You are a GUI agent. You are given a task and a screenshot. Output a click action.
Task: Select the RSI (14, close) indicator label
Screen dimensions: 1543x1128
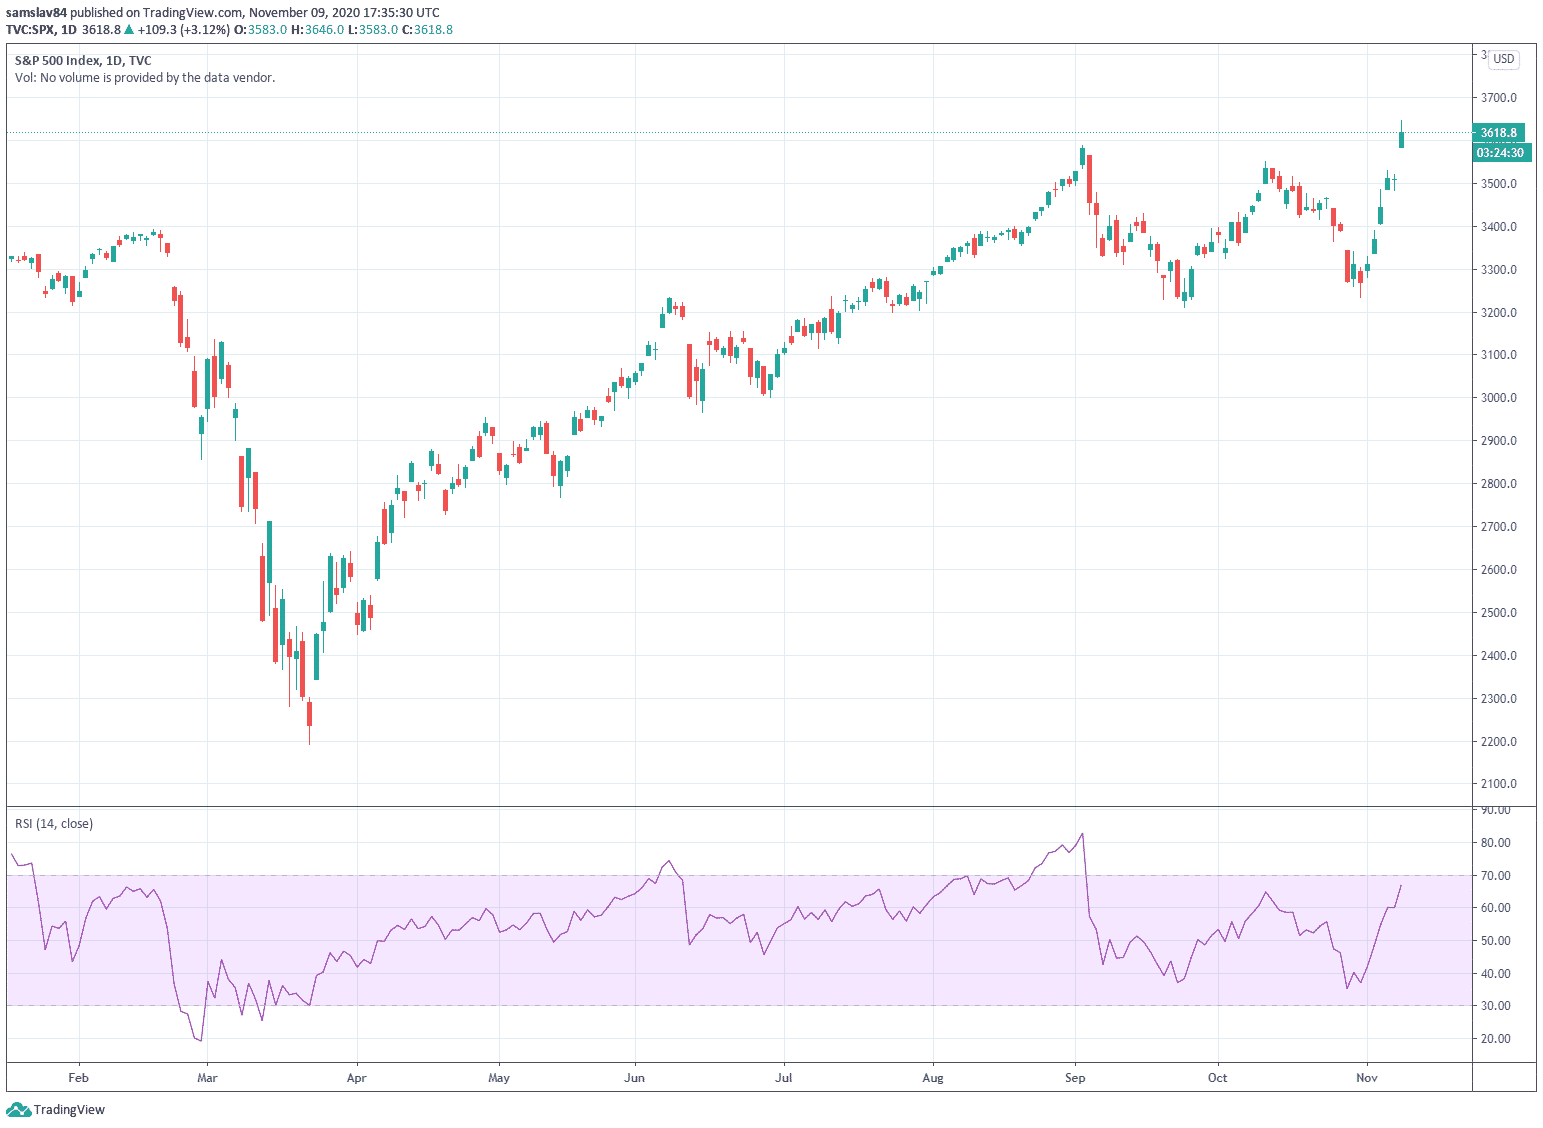pos(54,824)
